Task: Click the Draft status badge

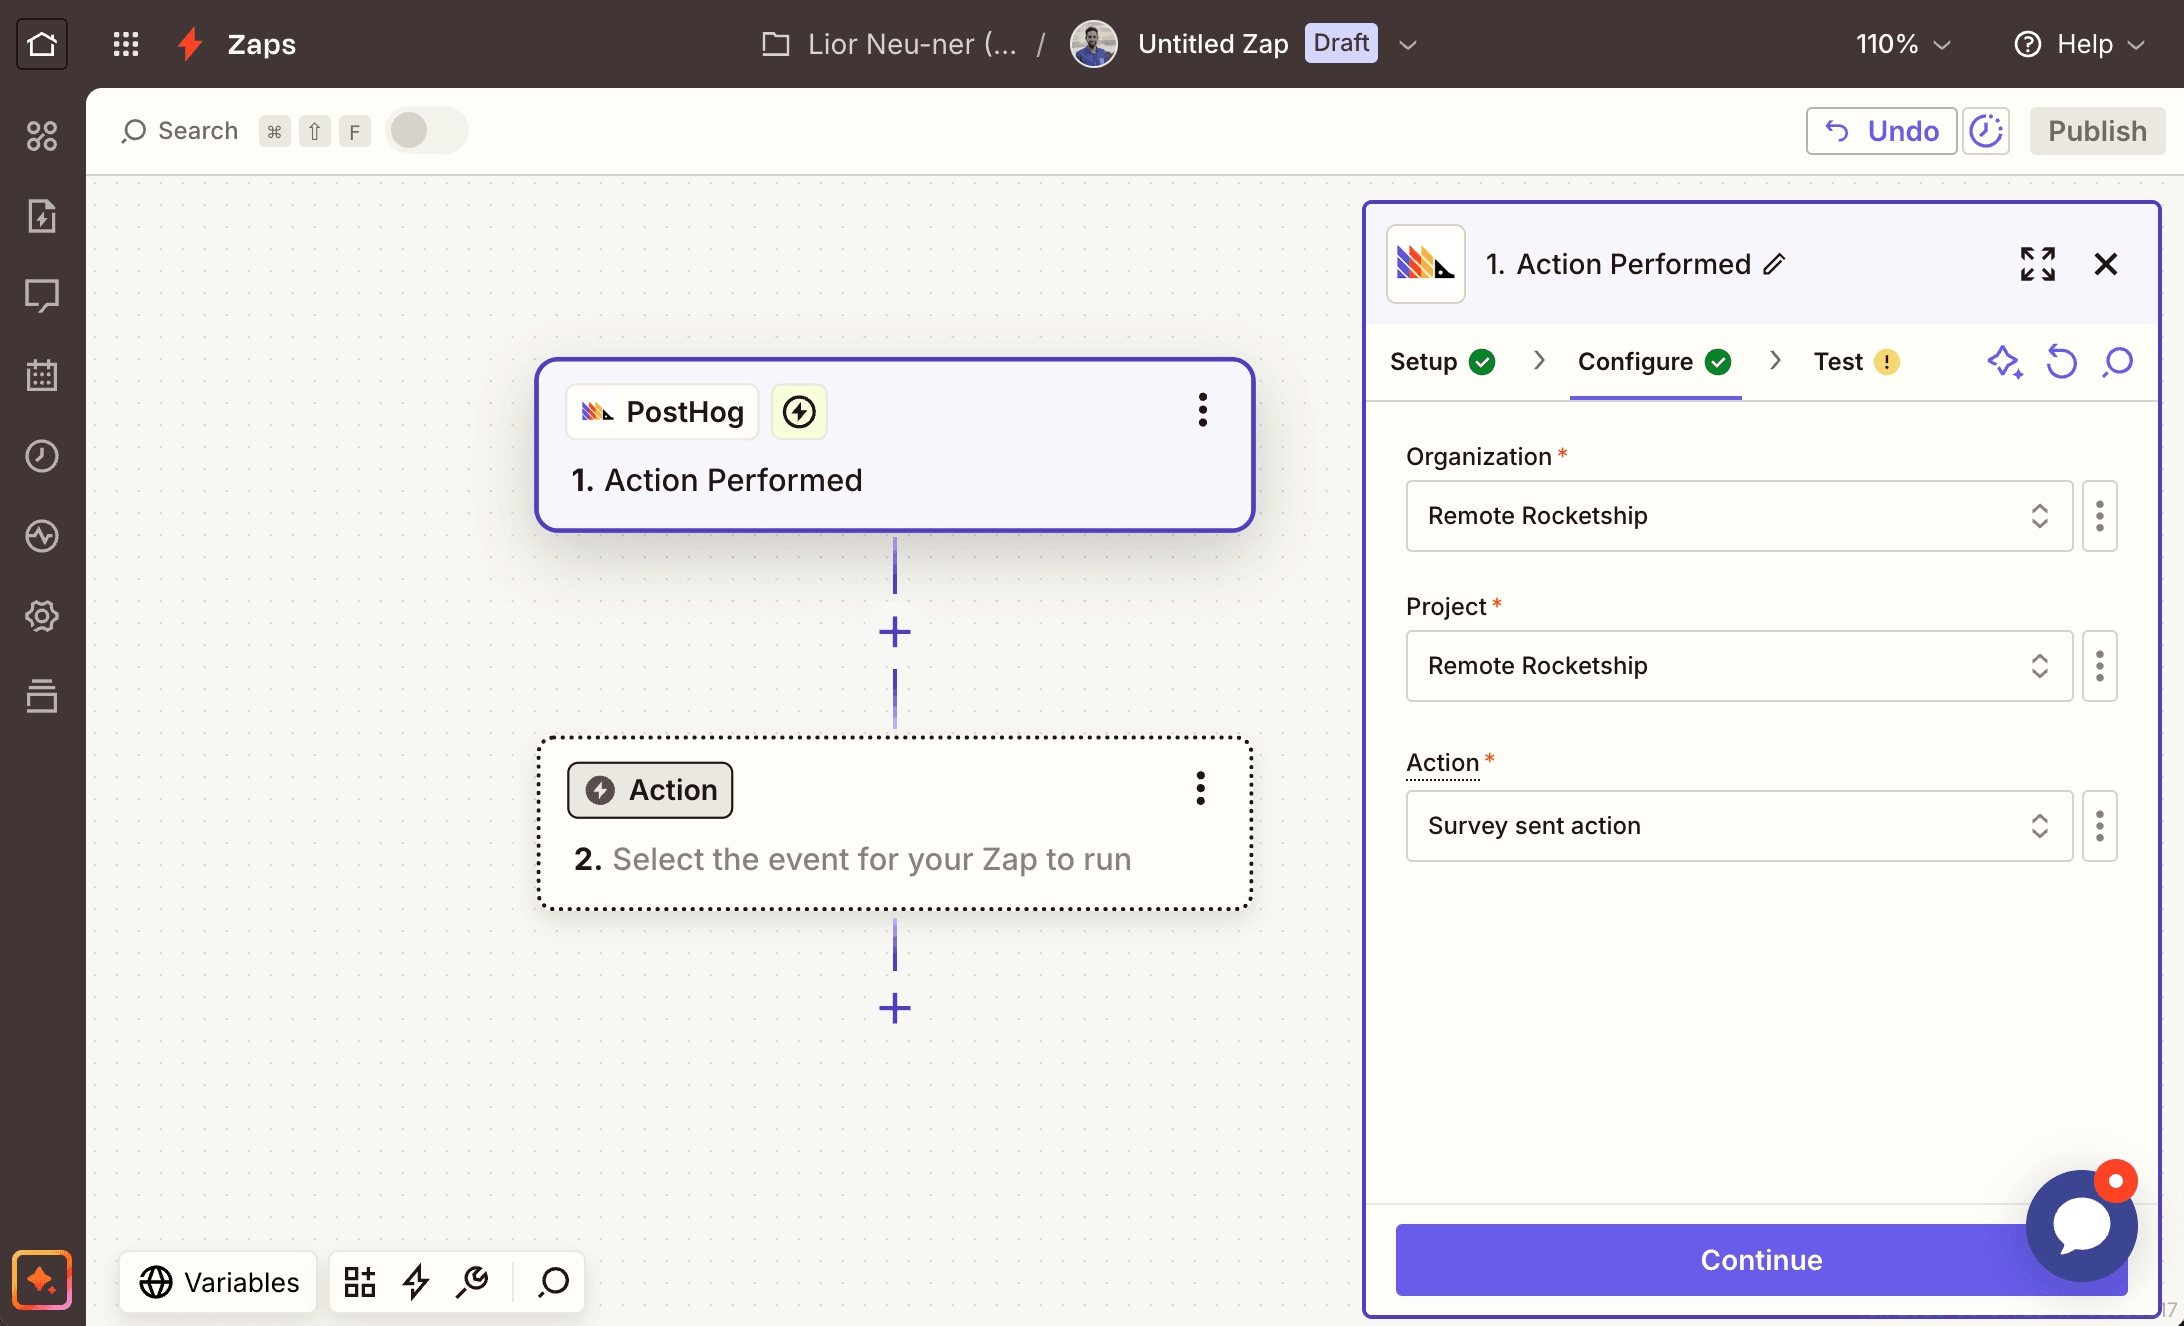Action: click(1341, 43)
